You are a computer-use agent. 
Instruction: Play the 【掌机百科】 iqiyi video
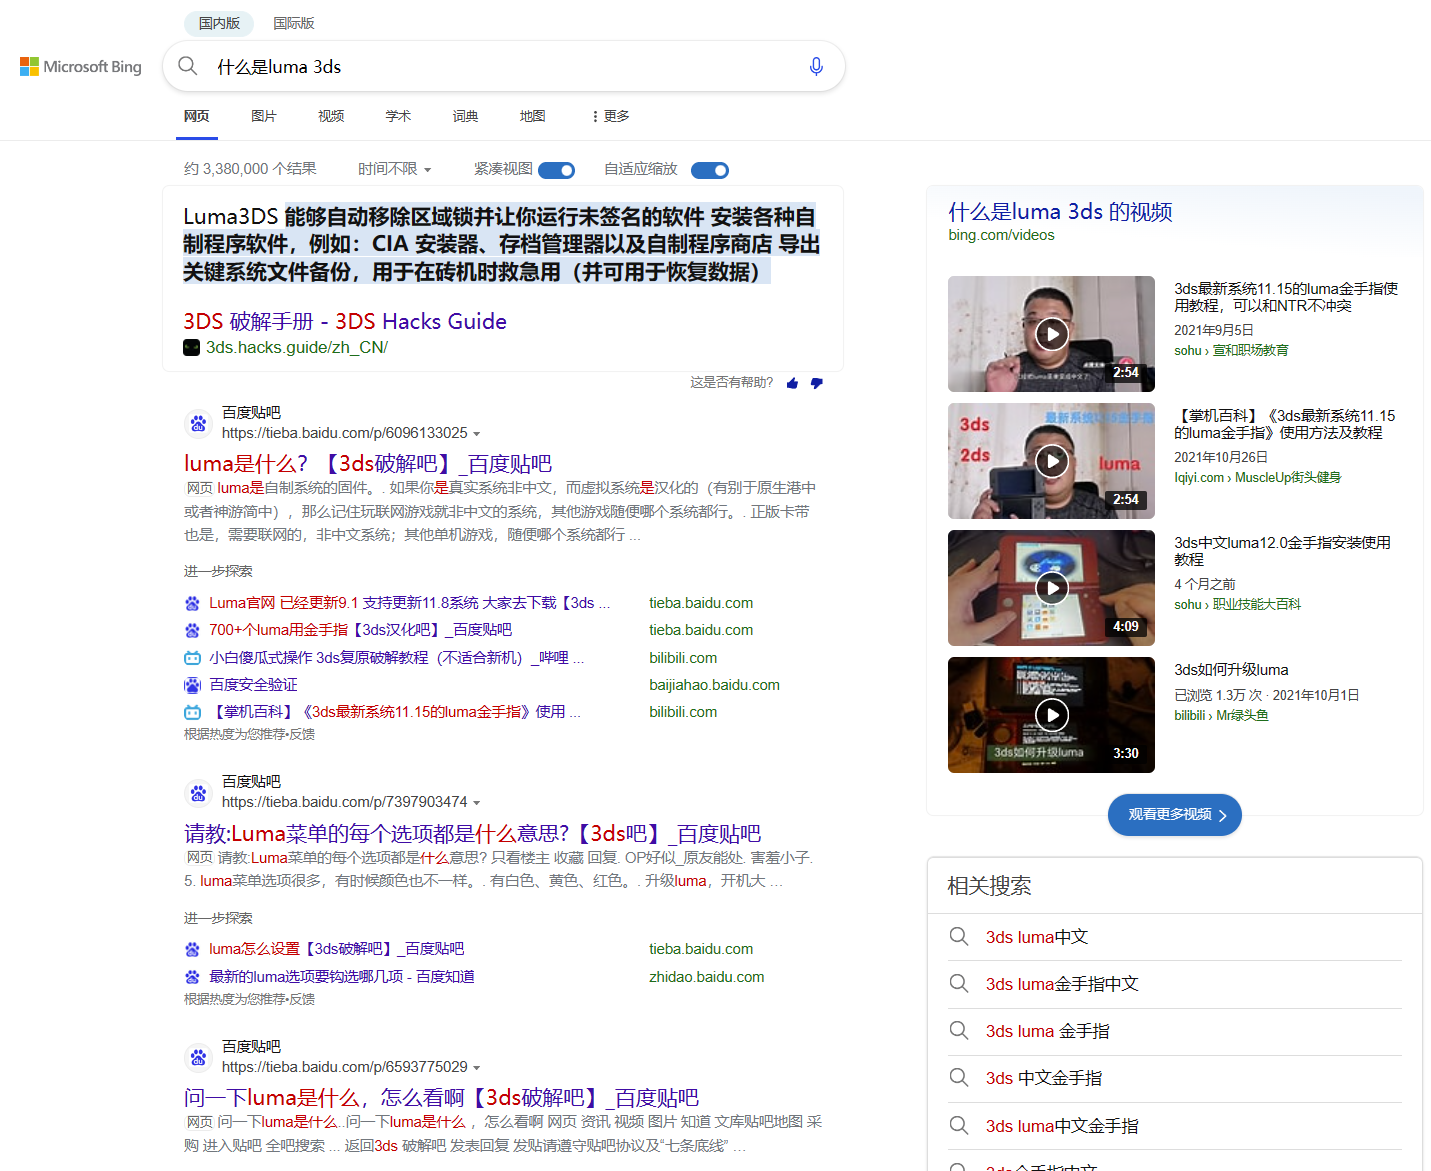coord(1051,461)
